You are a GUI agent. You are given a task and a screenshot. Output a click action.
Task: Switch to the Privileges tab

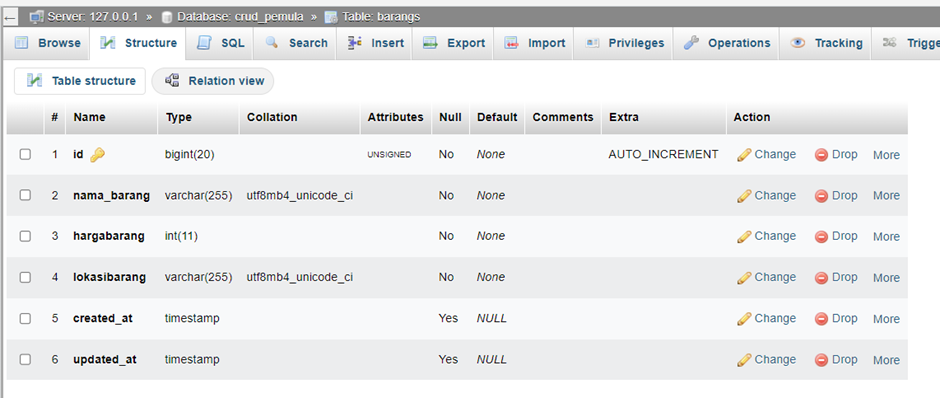coord(624,43)
